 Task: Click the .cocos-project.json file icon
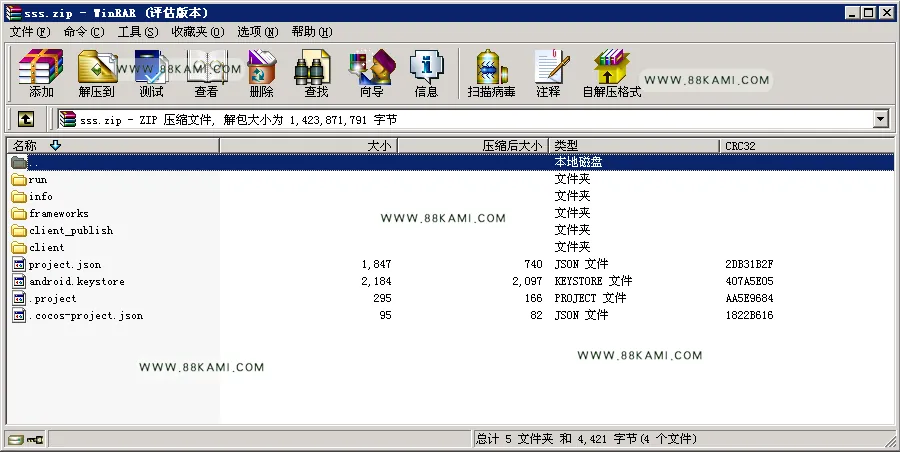coord(19,315)
